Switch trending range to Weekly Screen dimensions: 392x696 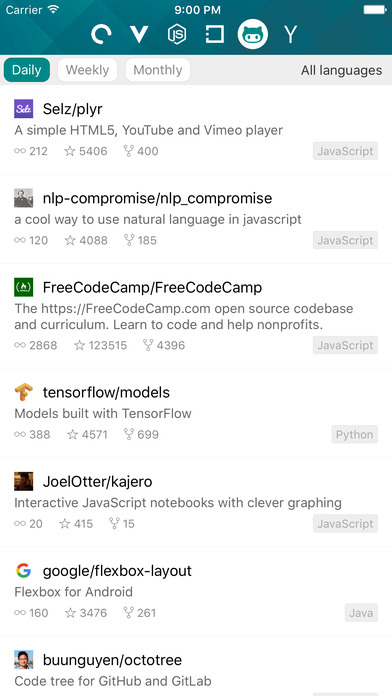(x=87, y=70)
